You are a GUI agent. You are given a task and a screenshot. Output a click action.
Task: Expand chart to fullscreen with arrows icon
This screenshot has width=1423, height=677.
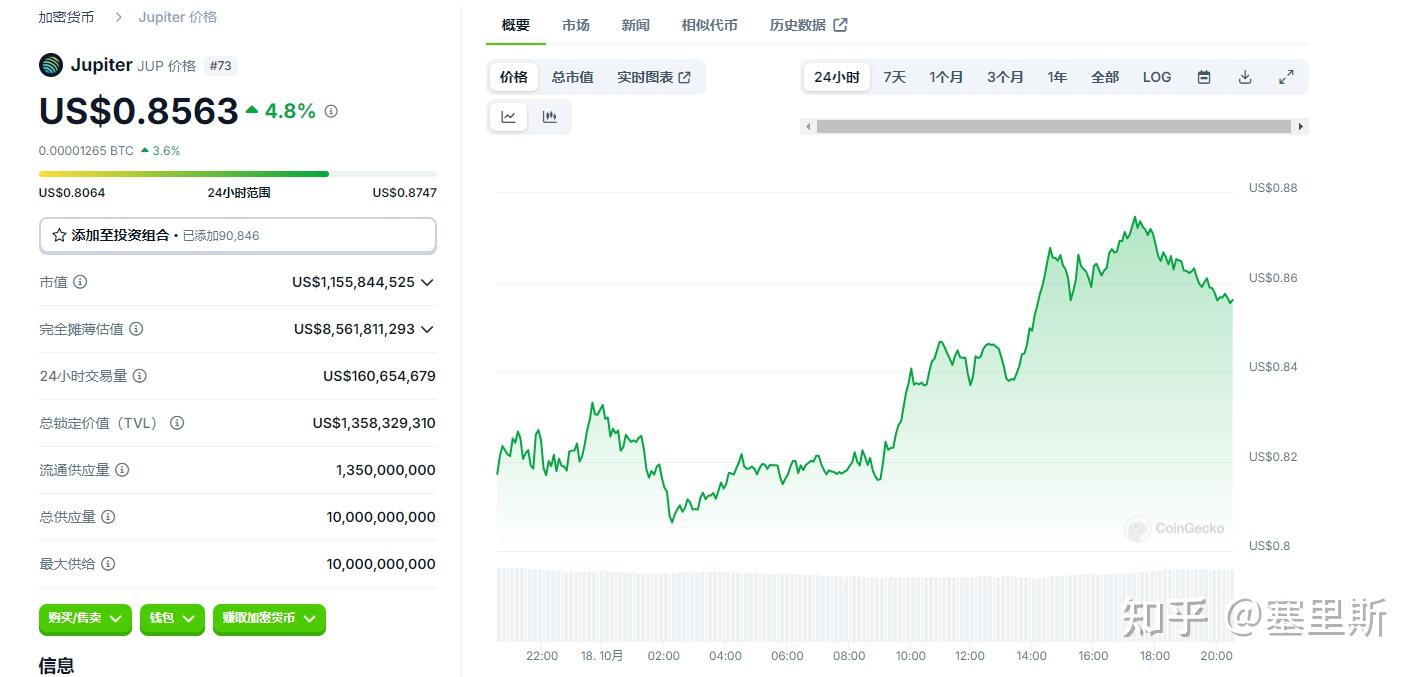point(1286,76)
